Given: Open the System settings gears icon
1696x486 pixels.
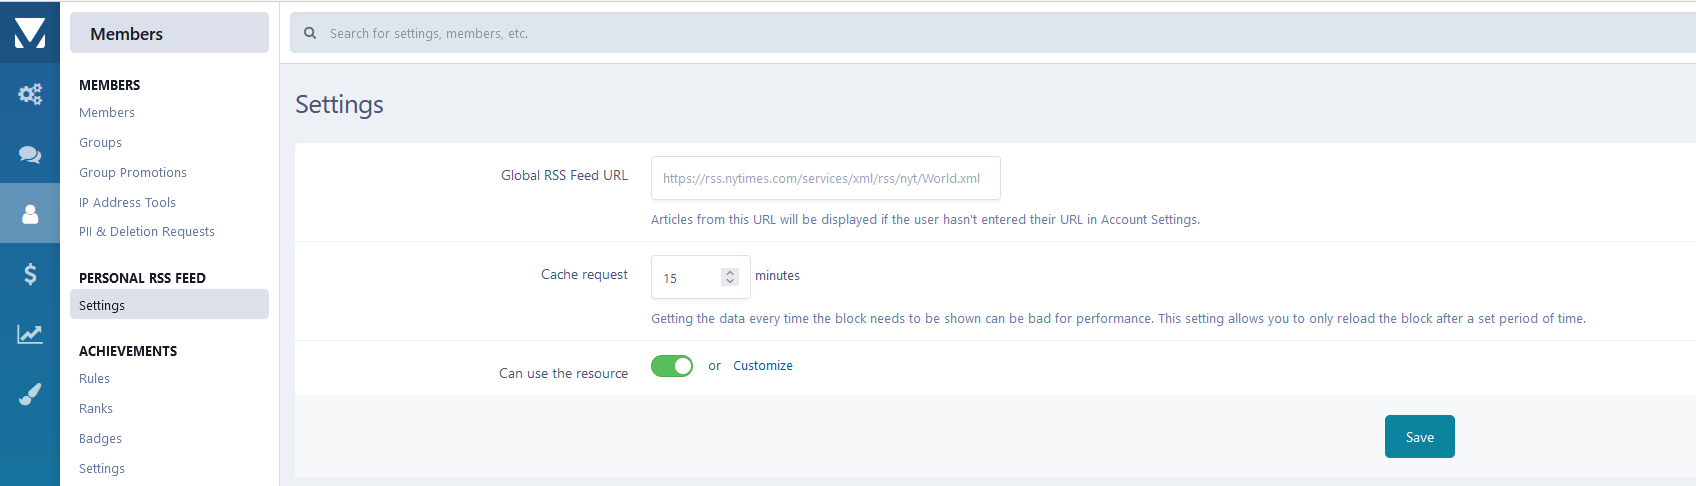Looking at the screenshot, I should 30,94.
